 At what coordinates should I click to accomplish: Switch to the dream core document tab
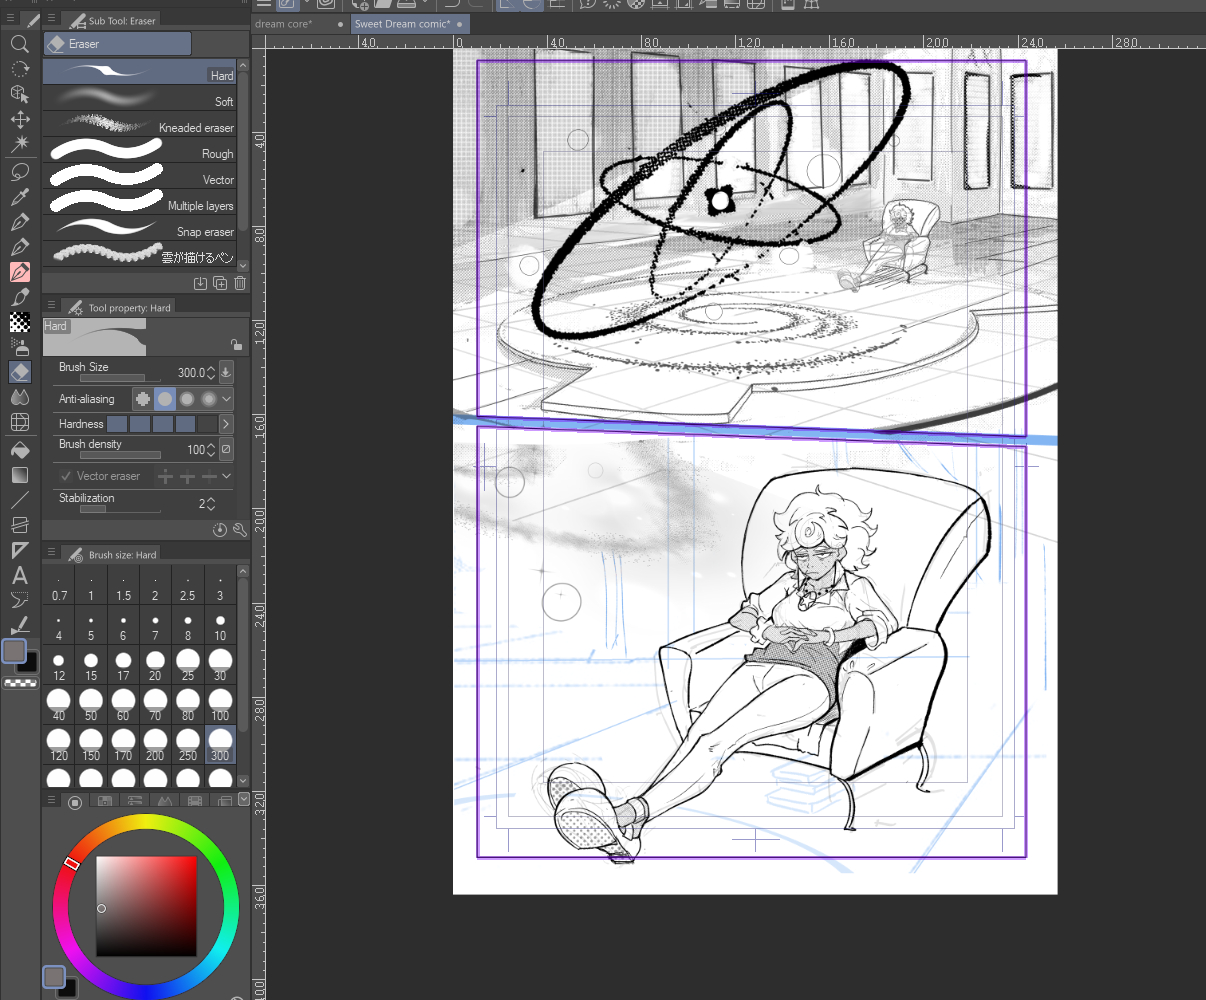[285, 24]
